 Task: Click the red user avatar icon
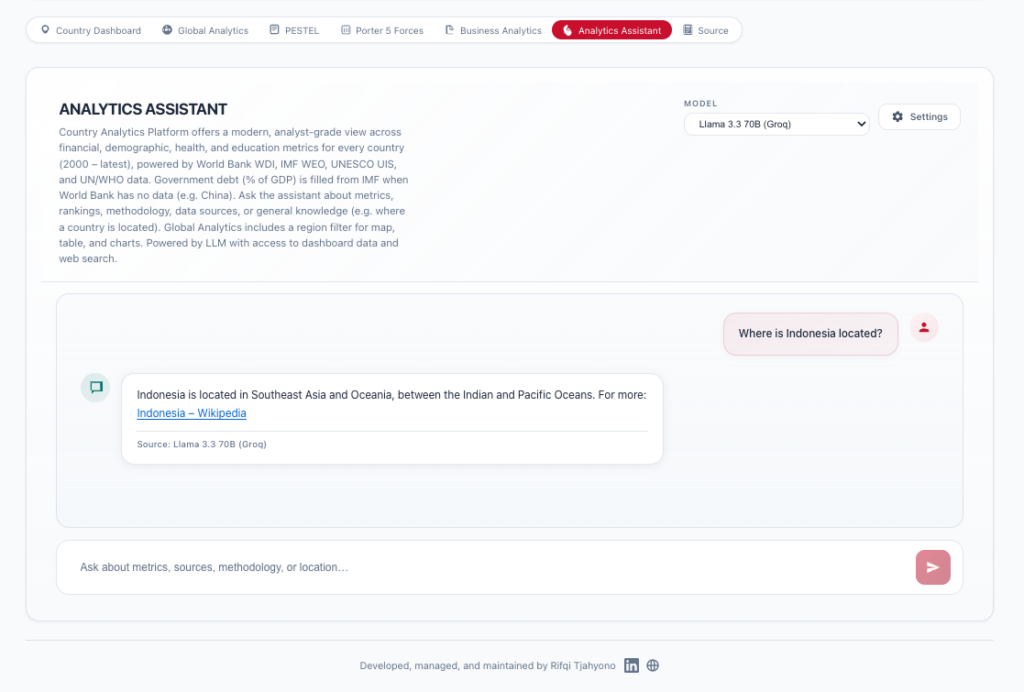924,327
